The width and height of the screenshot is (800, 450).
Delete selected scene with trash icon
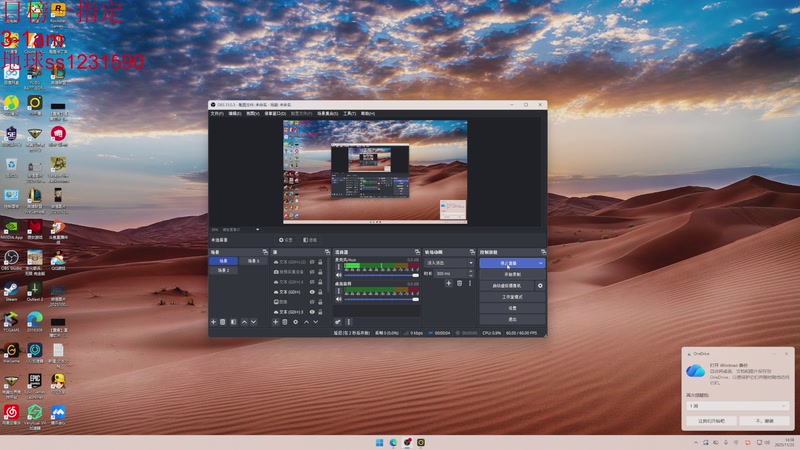click(223, 322)
